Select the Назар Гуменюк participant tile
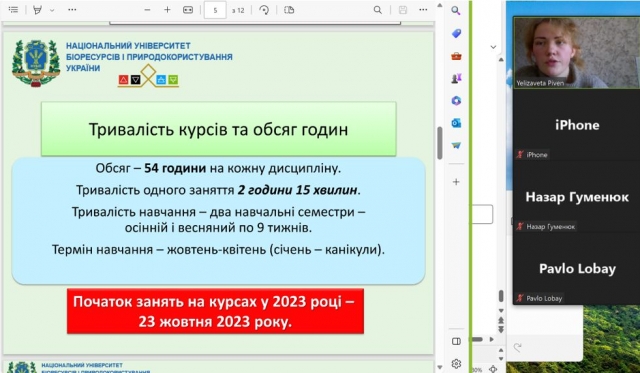640x373 pixels. [576, 197]
